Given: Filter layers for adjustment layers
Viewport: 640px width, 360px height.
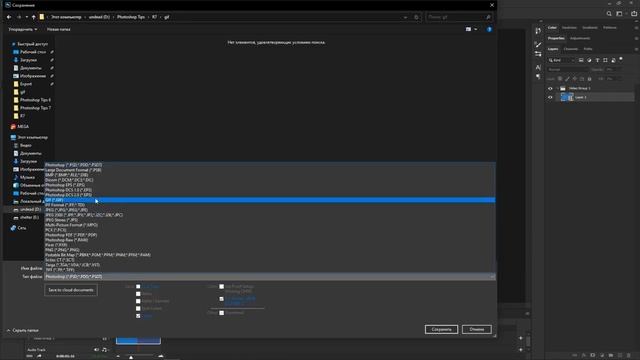Looking at the screenshot, I should 589,60.
